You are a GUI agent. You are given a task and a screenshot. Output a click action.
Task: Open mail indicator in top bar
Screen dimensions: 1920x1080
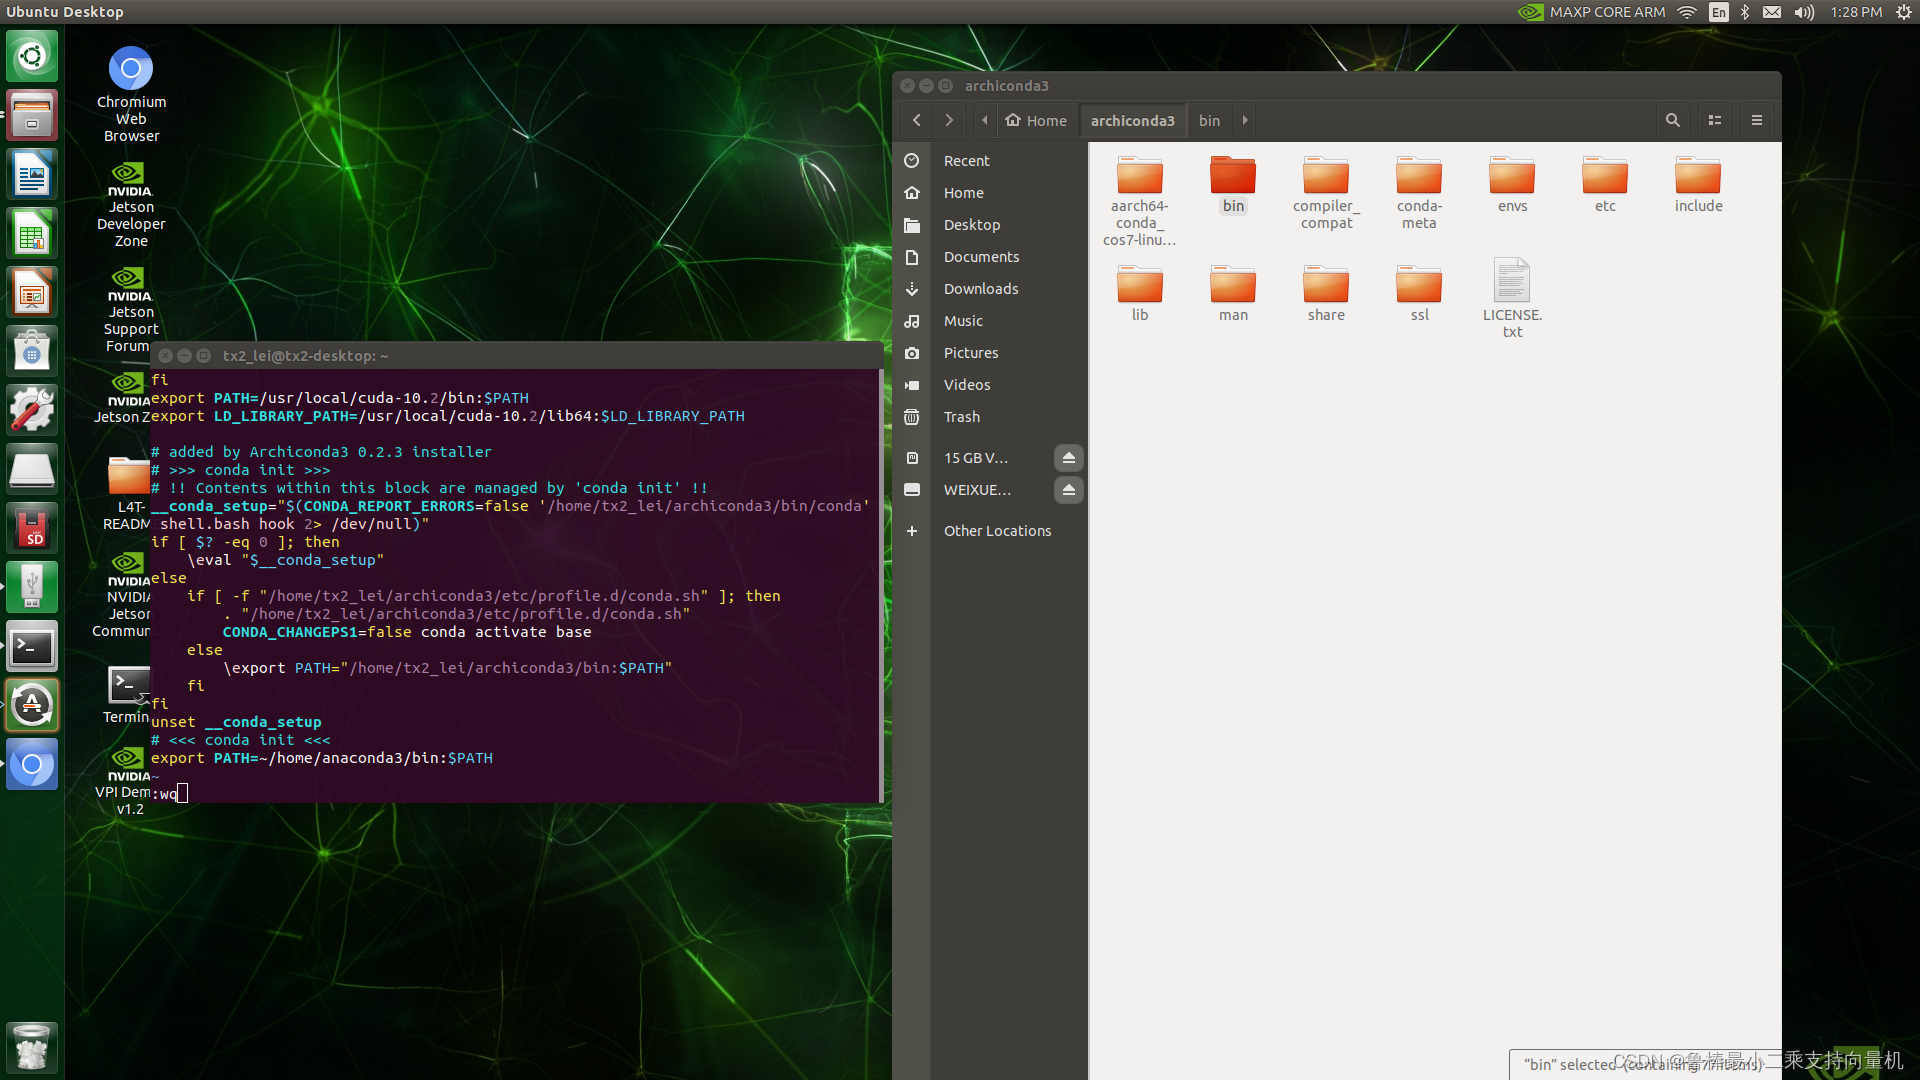(1772, 12)
